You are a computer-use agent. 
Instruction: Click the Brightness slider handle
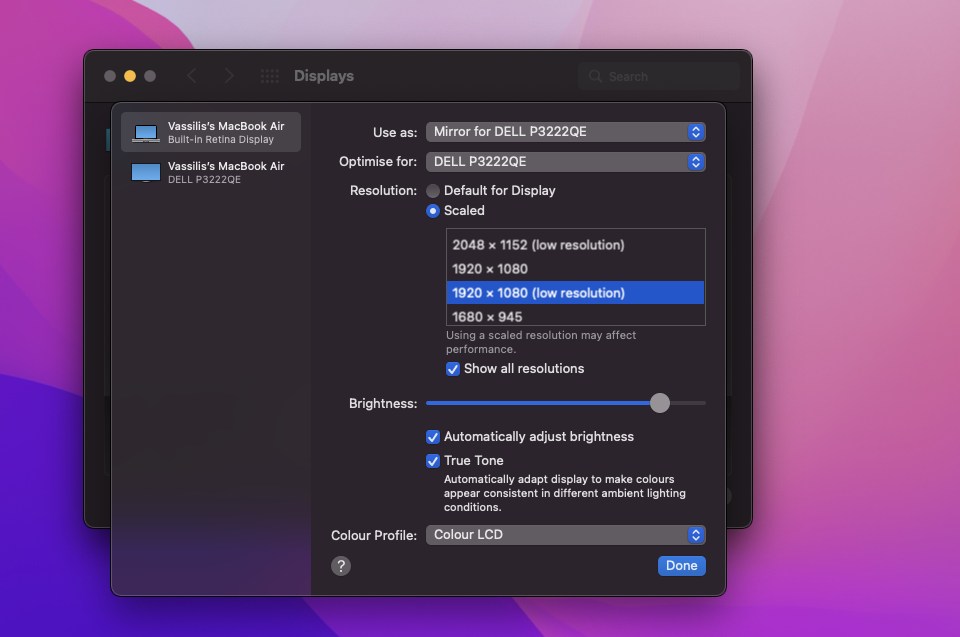[660, 403]
